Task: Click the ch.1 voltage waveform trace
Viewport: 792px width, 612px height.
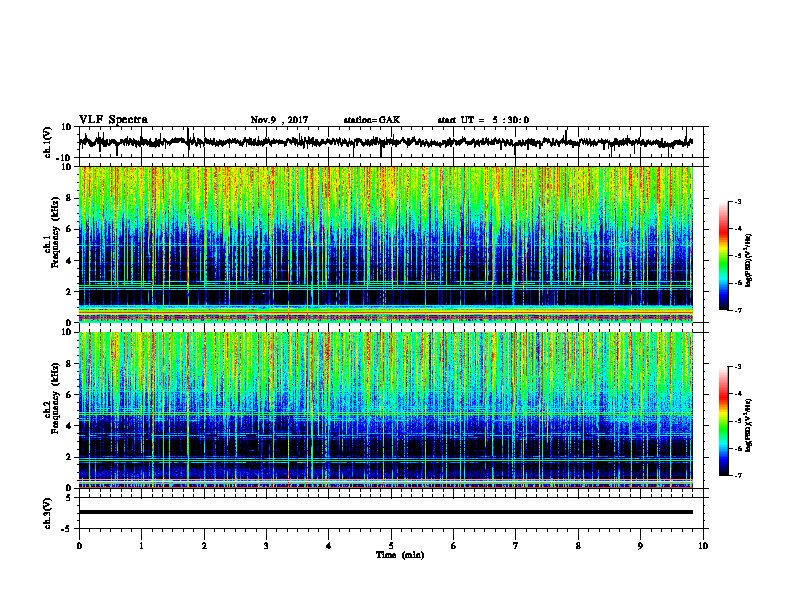Action: (385, 142)
